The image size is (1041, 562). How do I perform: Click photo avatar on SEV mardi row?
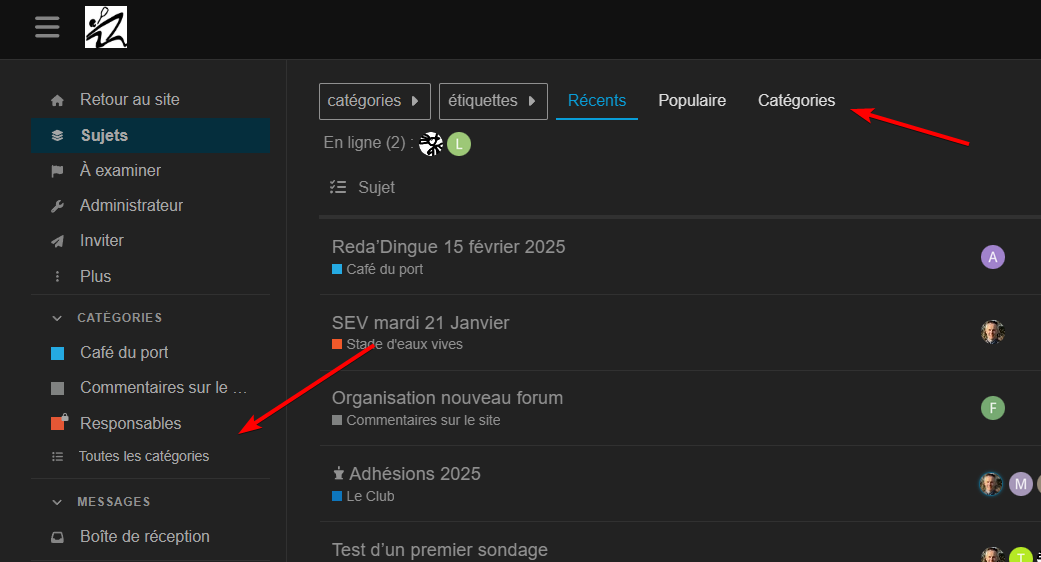tap(993, 332)
